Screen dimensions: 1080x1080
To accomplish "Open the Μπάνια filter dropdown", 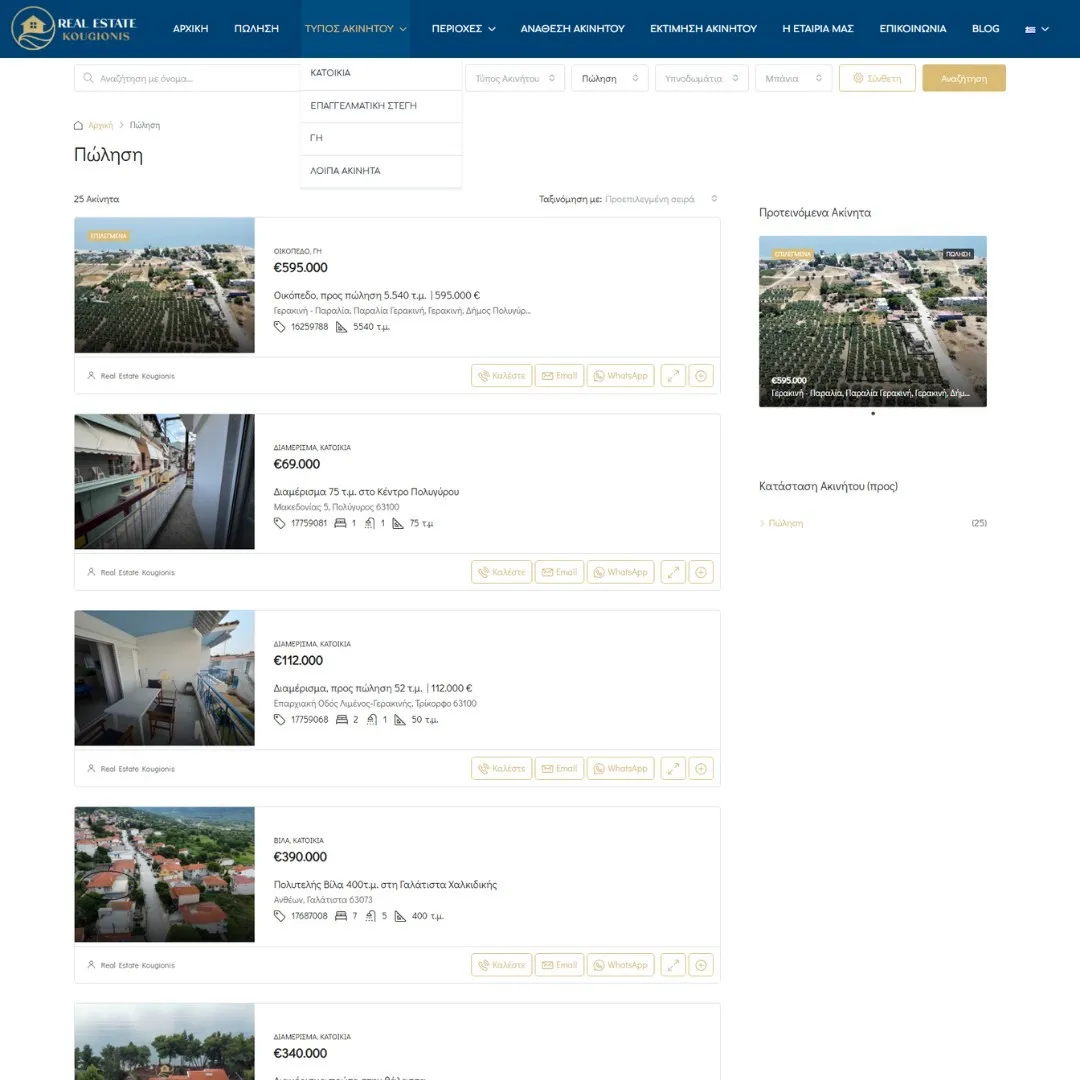I will (x=793, y=79).
